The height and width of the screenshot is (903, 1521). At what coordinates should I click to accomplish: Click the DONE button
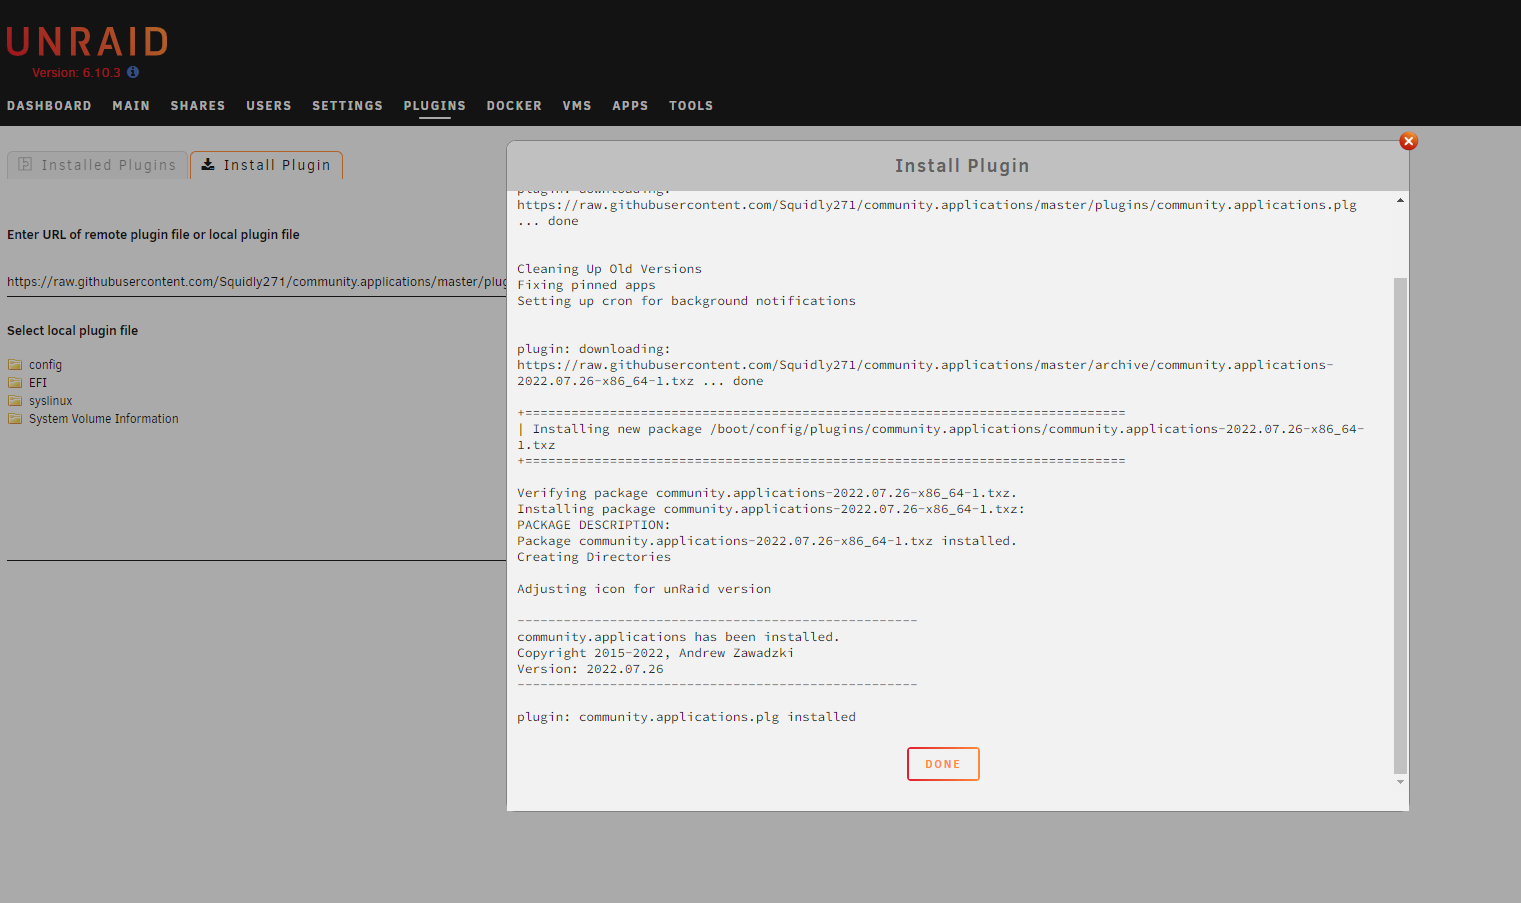click(x=943, y=764)
